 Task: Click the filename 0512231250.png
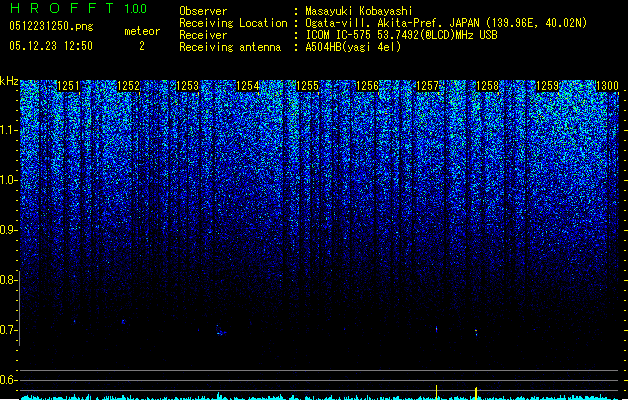(51, 26)
